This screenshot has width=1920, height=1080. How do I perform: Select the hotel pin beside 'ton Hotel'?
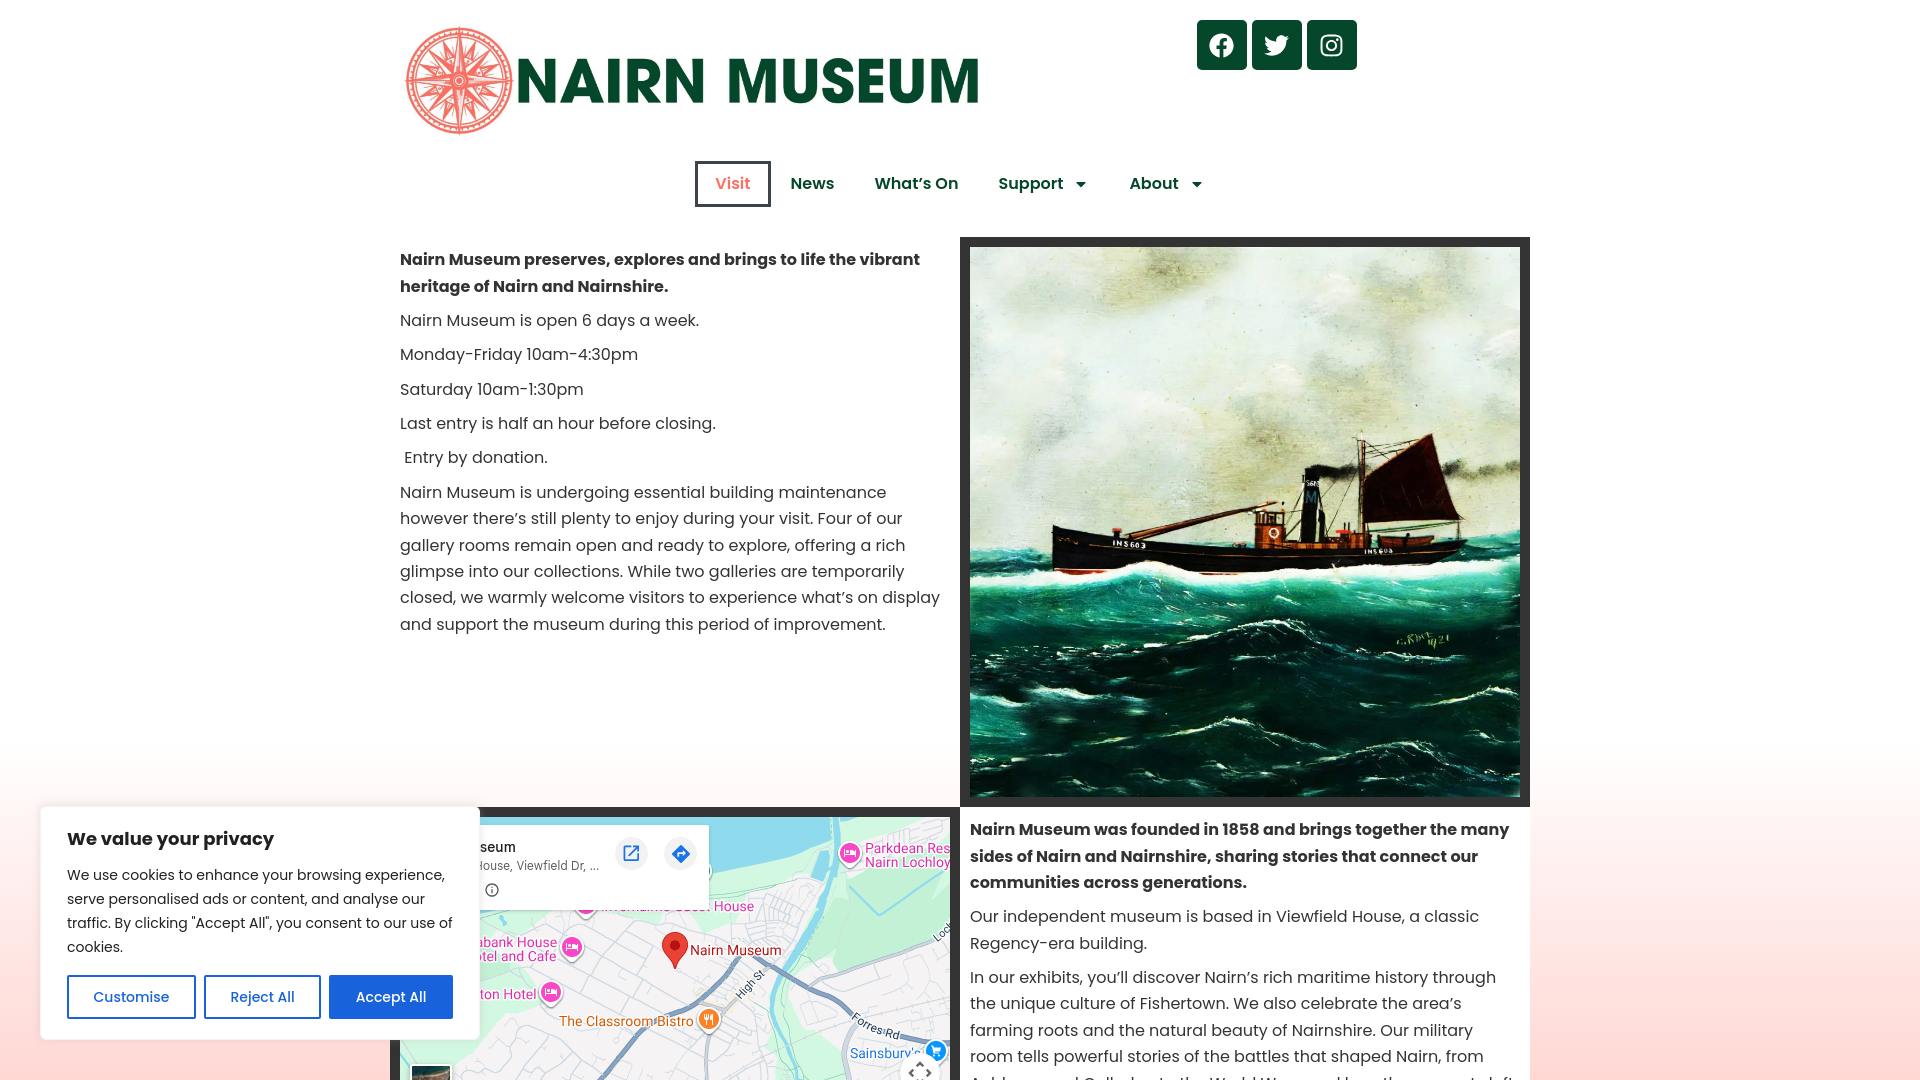(x=550, y=992)
